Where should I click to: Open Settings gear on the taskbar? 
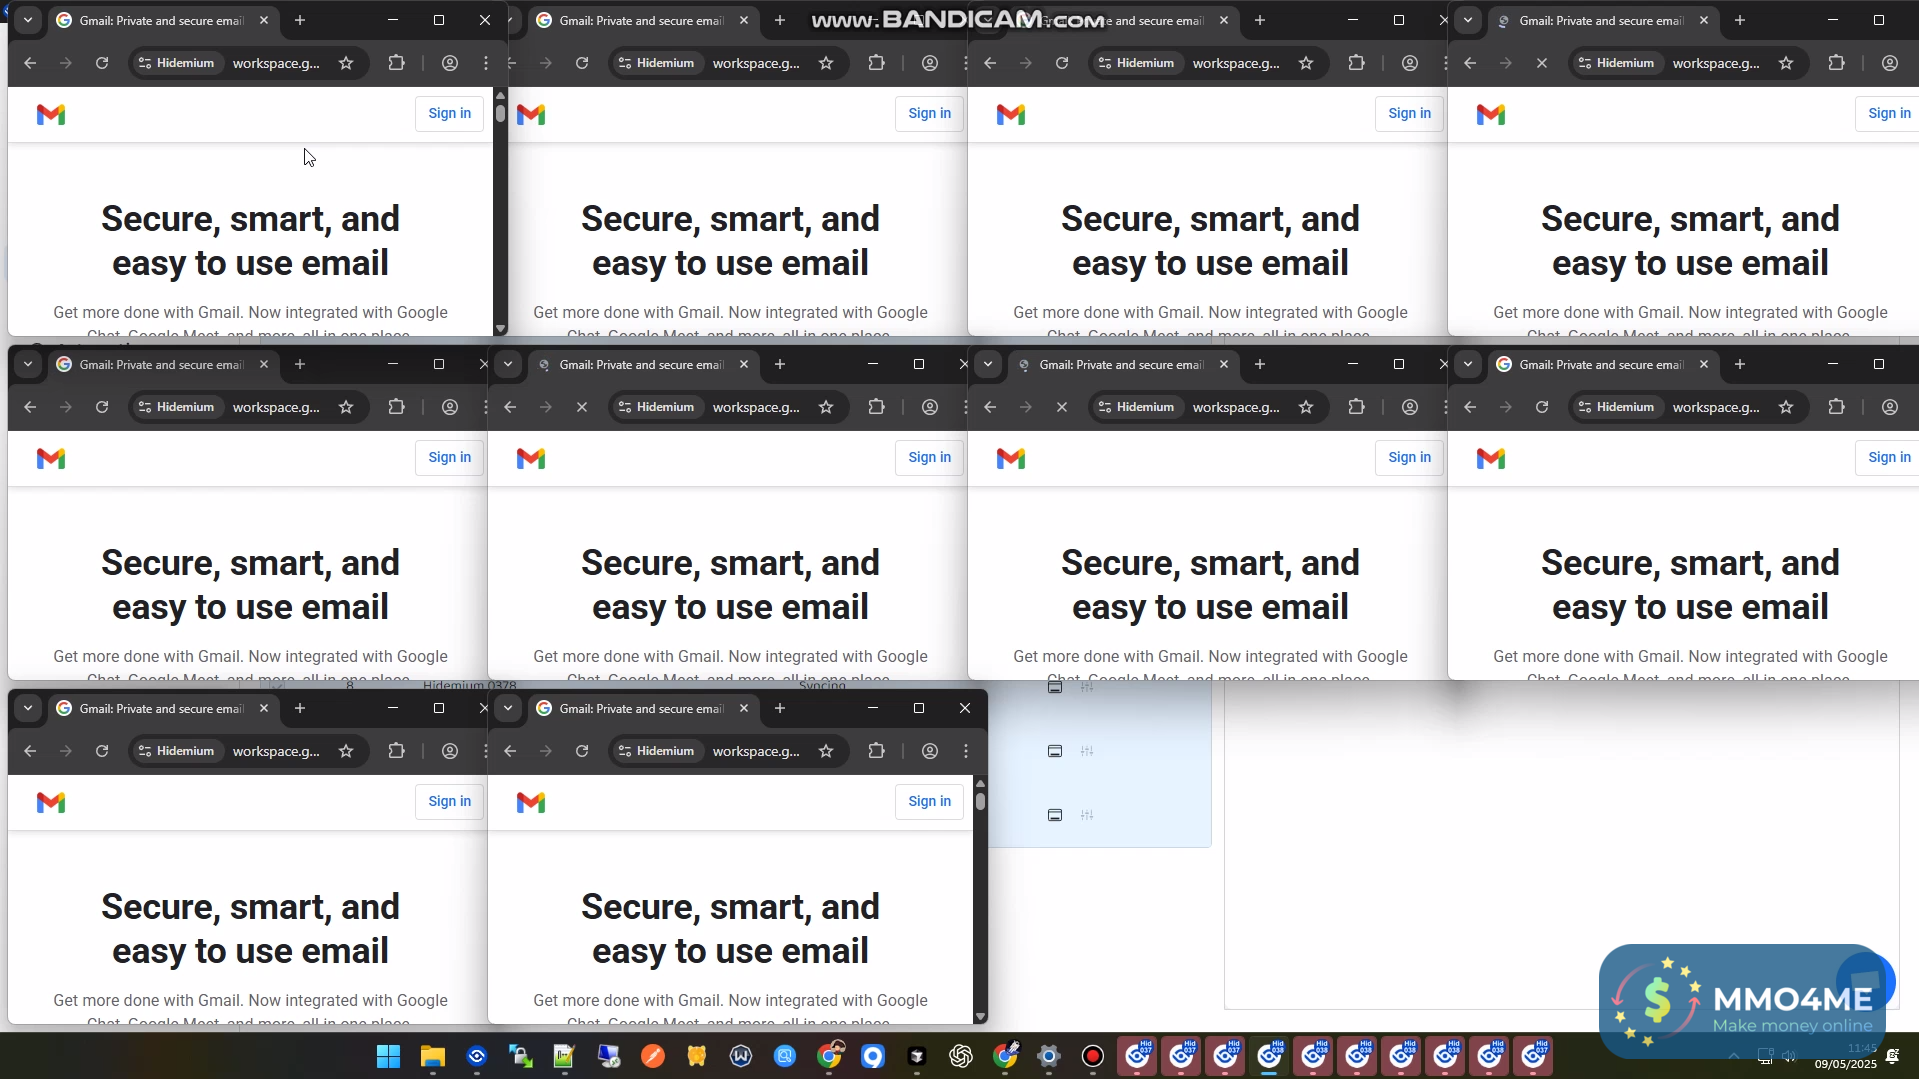pos(1049,1056)
